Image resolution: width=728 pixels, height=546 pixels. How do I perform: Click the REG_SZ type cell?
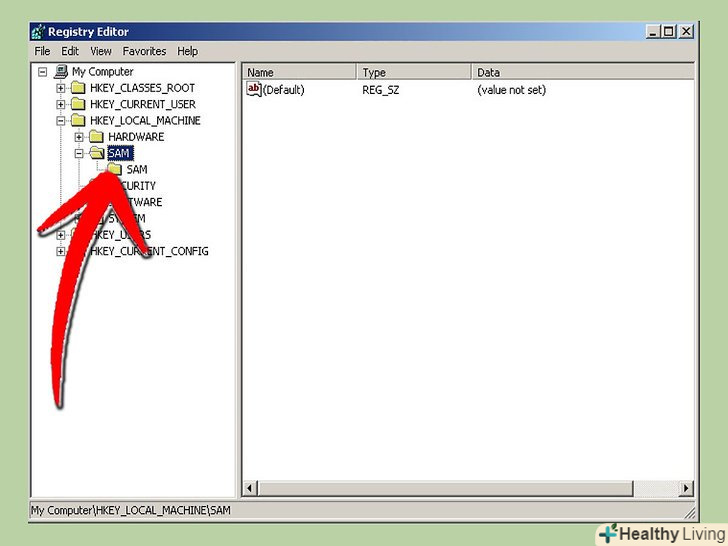[x=381, y=90]
